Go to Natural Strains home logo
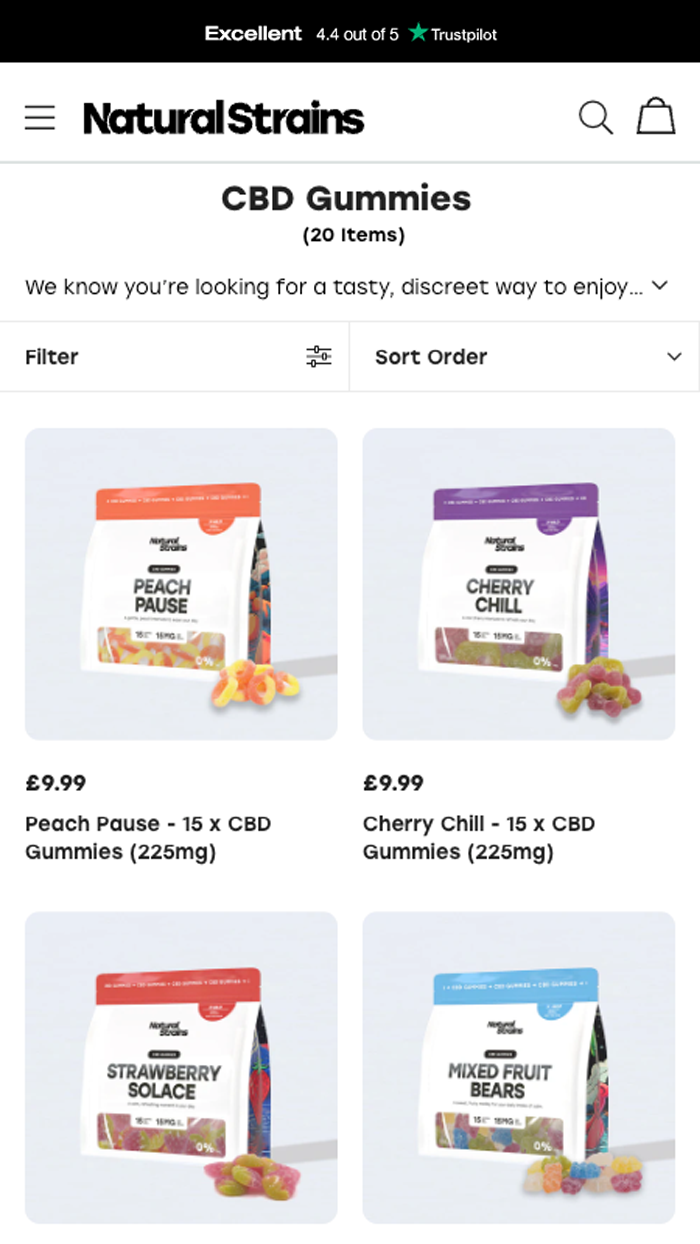700x1244 pixels. (x=223, y=118)
